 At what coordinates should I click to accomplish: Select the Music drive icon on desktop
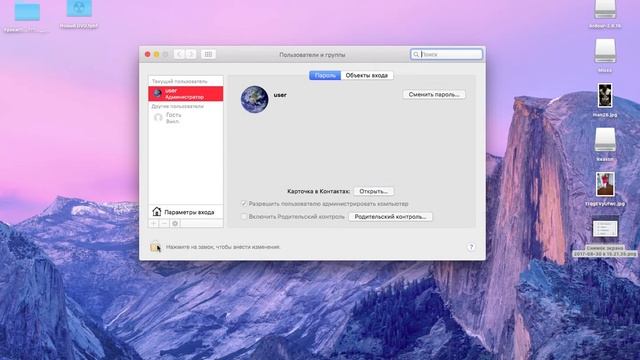point(605,51)
